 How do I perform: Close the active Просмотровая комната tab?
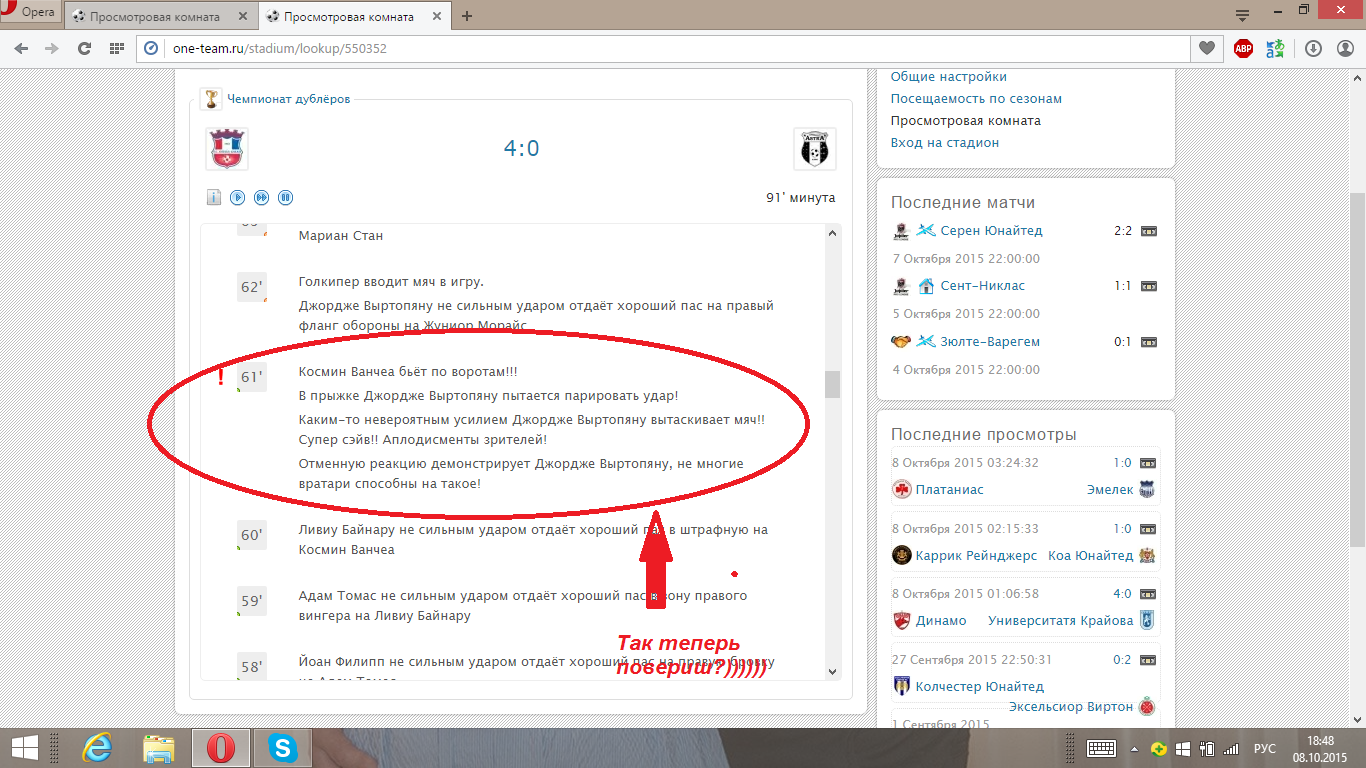click(x=439, y=16)
